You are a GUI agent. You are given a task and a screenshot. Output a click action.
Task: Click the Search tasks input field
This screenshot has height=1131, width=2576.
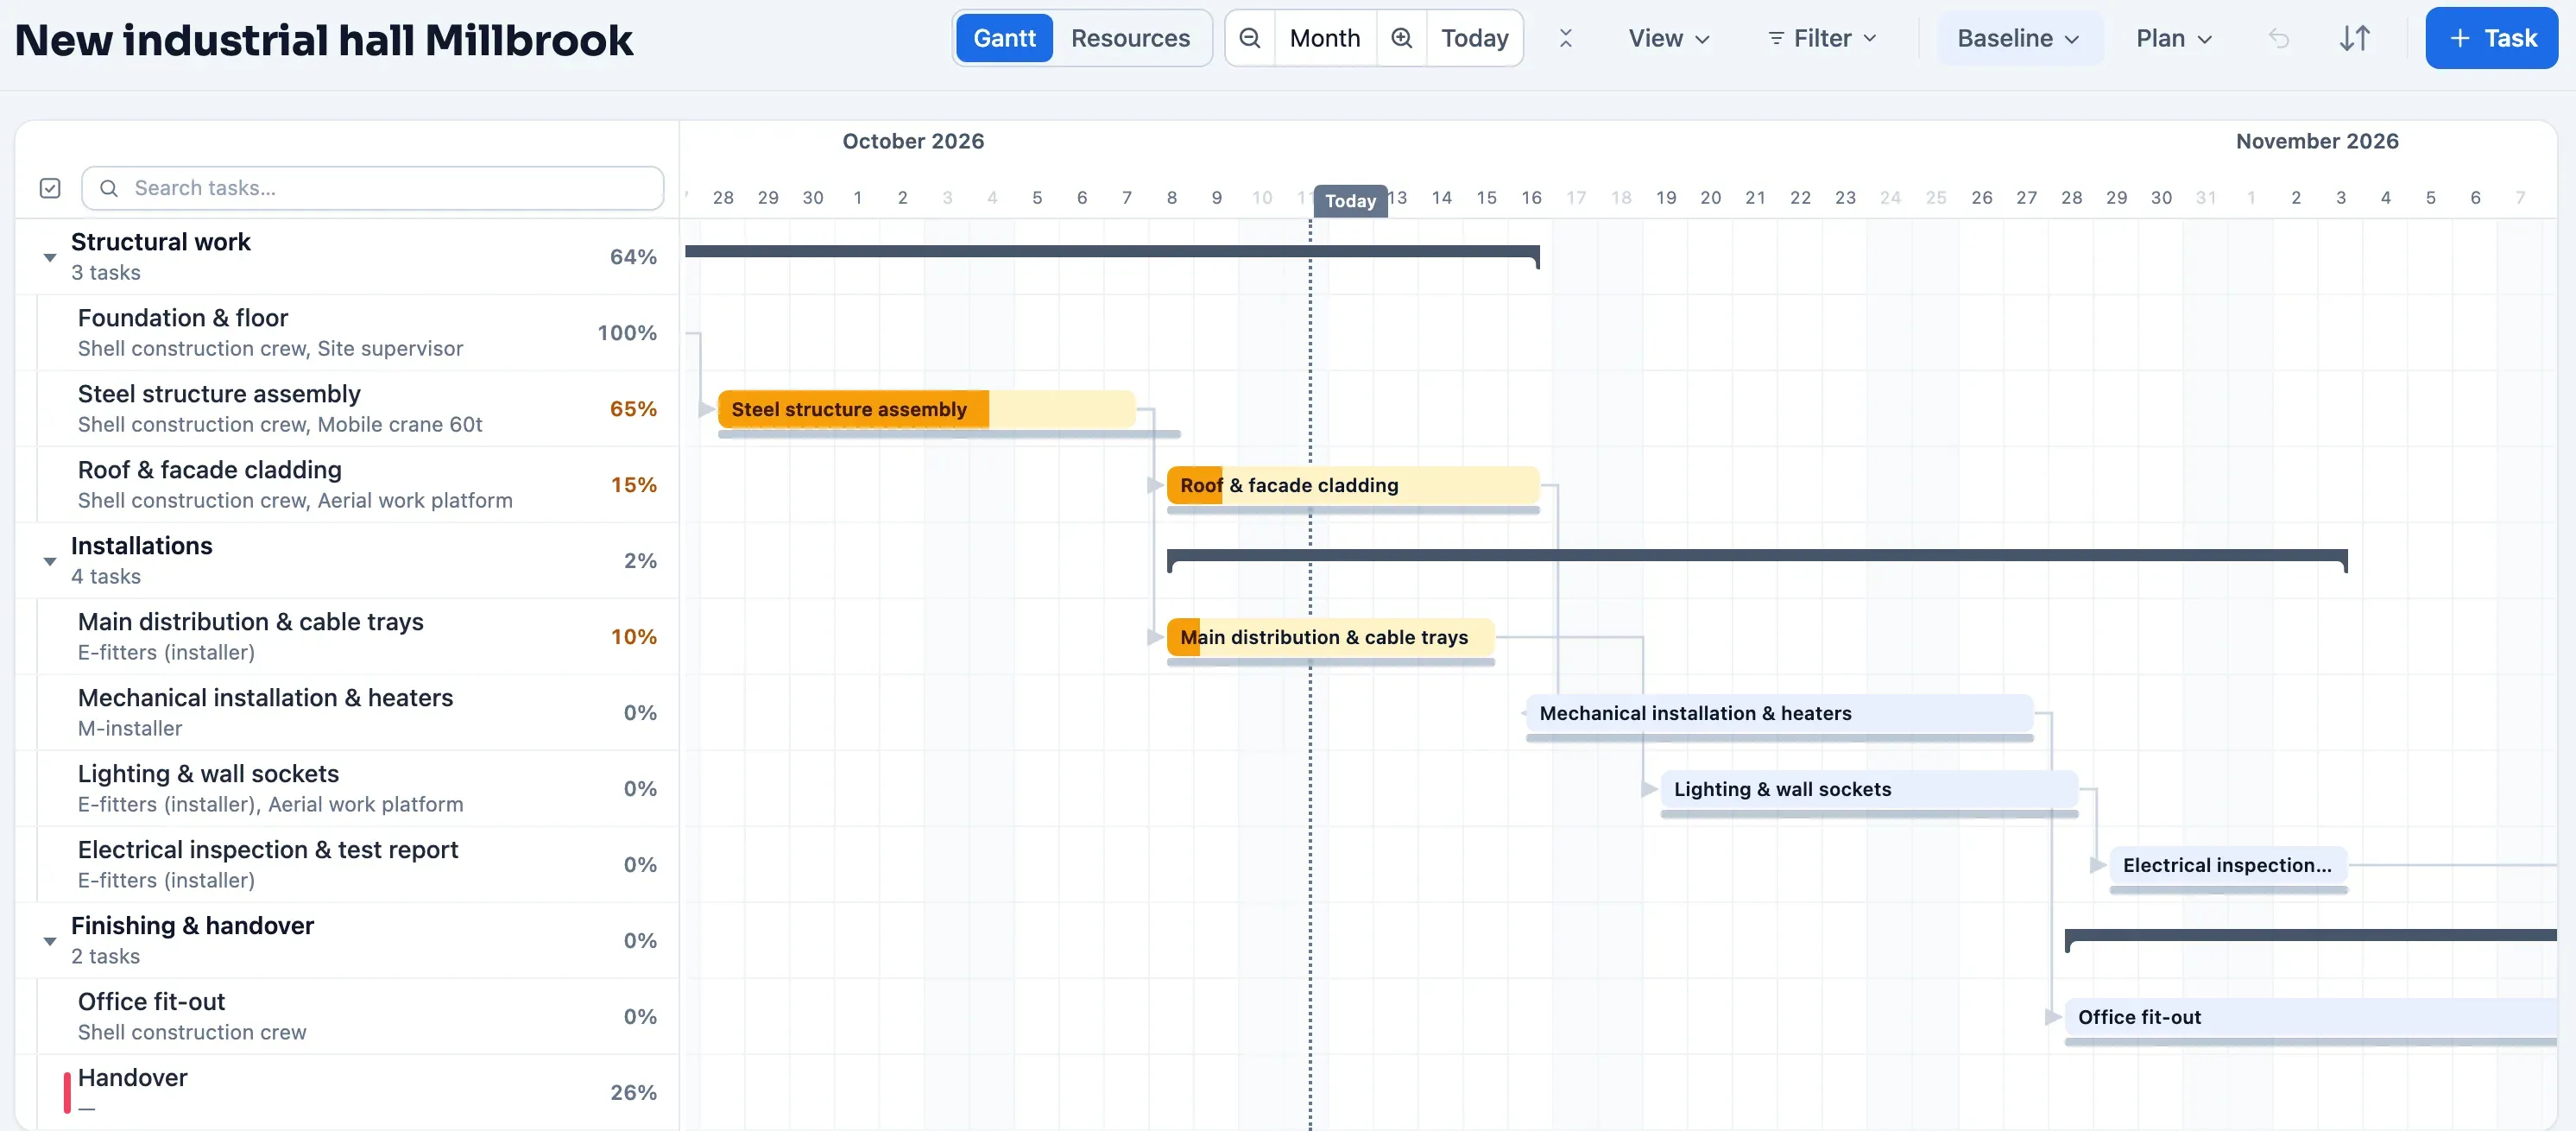[x=373, y=188]
